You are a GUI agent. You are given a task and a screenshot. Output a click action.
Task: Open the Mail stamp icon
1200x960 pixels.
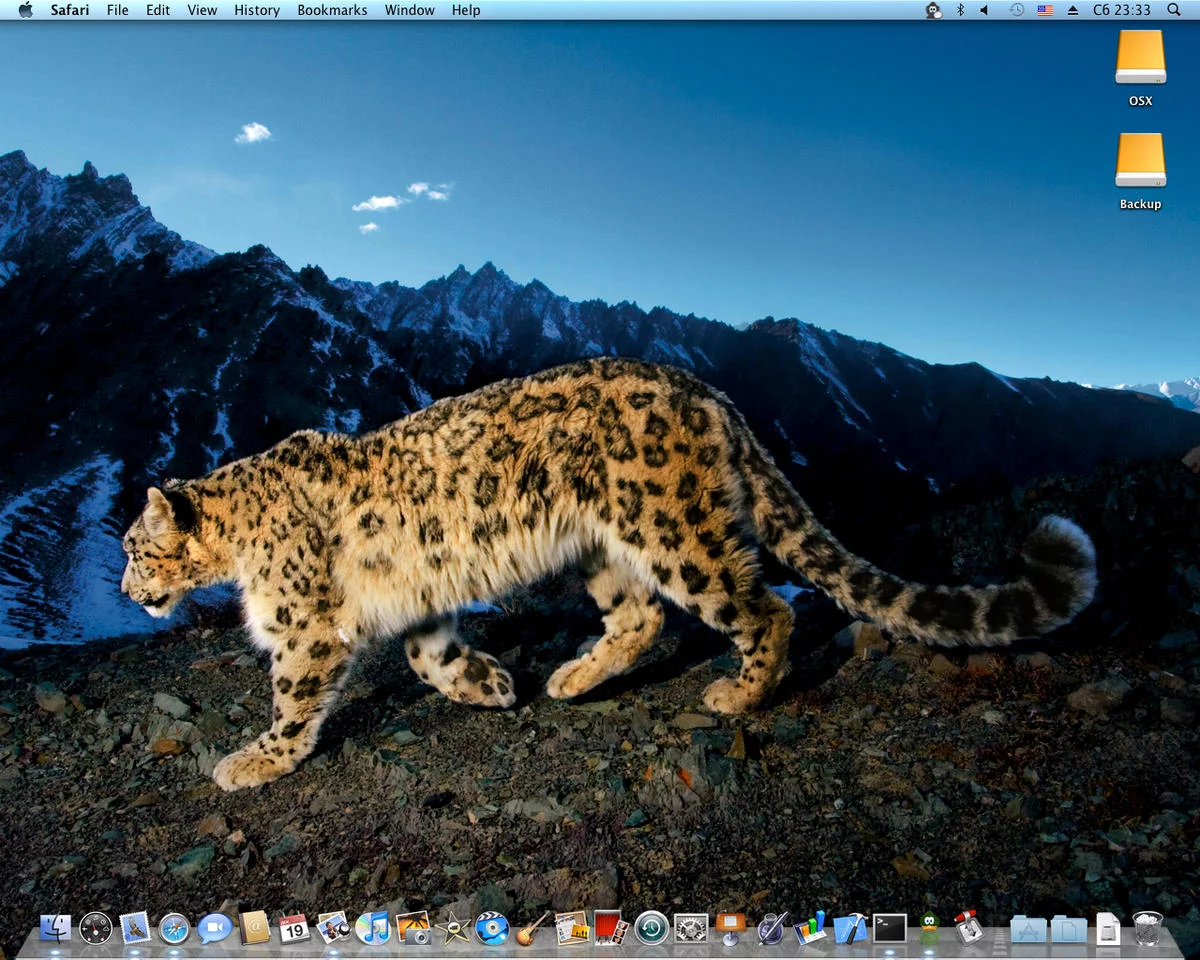pos(135,928)
